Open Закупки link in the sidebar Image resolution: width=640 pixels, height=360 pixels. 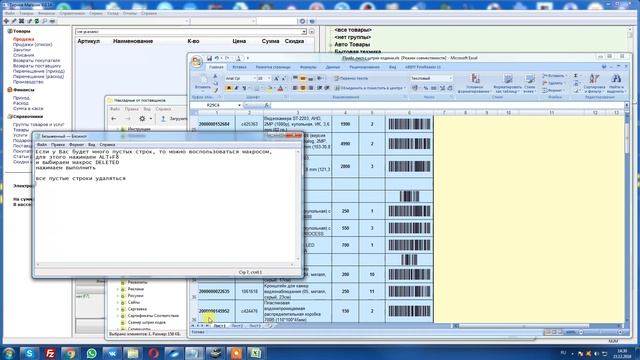point(22,50)
